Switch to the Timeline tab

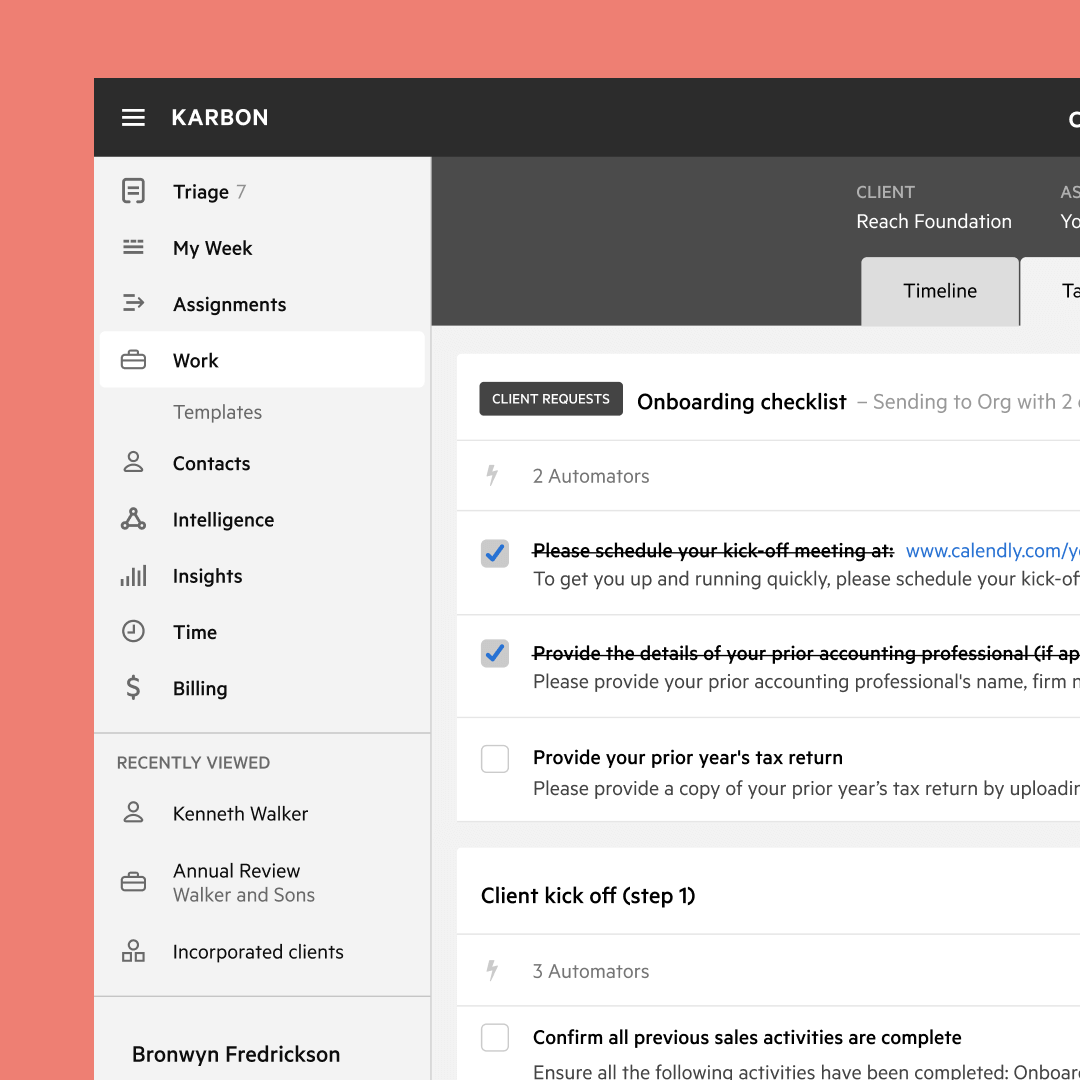[940, 291]
